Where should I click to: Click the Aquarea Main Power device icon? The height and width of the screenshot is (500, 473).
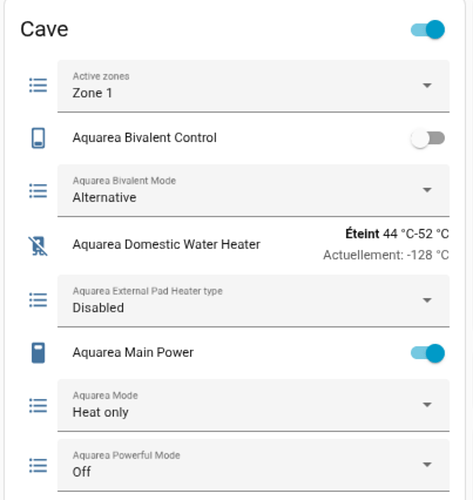coord(38,353)
